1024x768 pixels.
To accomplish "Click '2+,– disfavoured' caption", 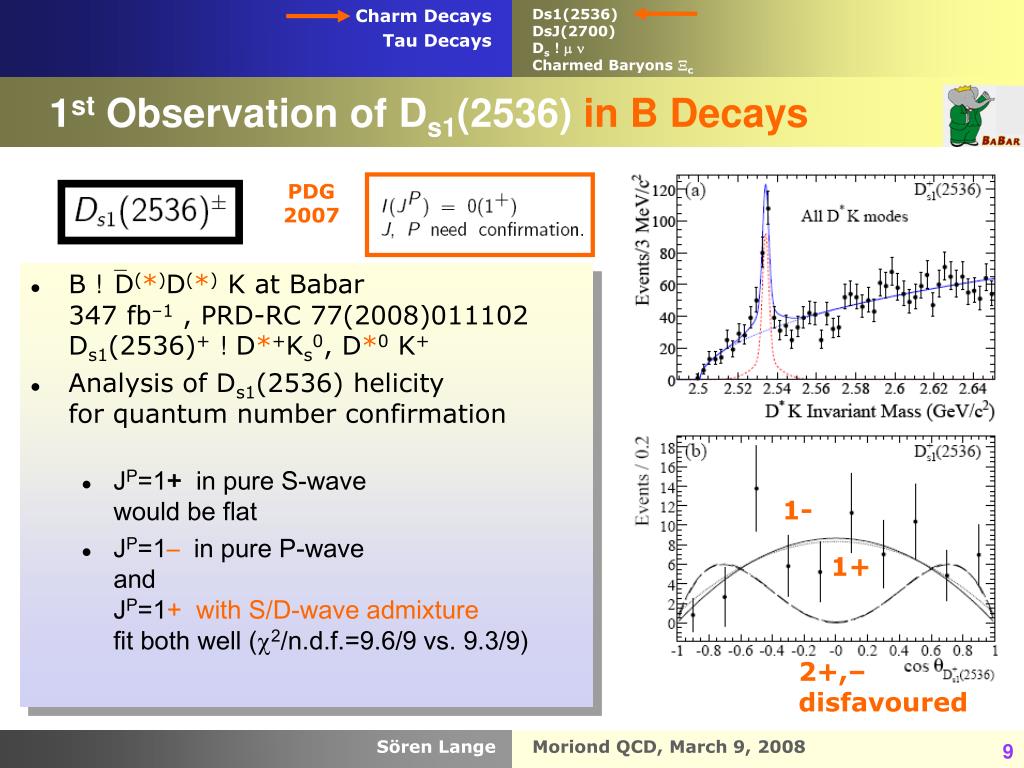I will click(x=882, y=687).
